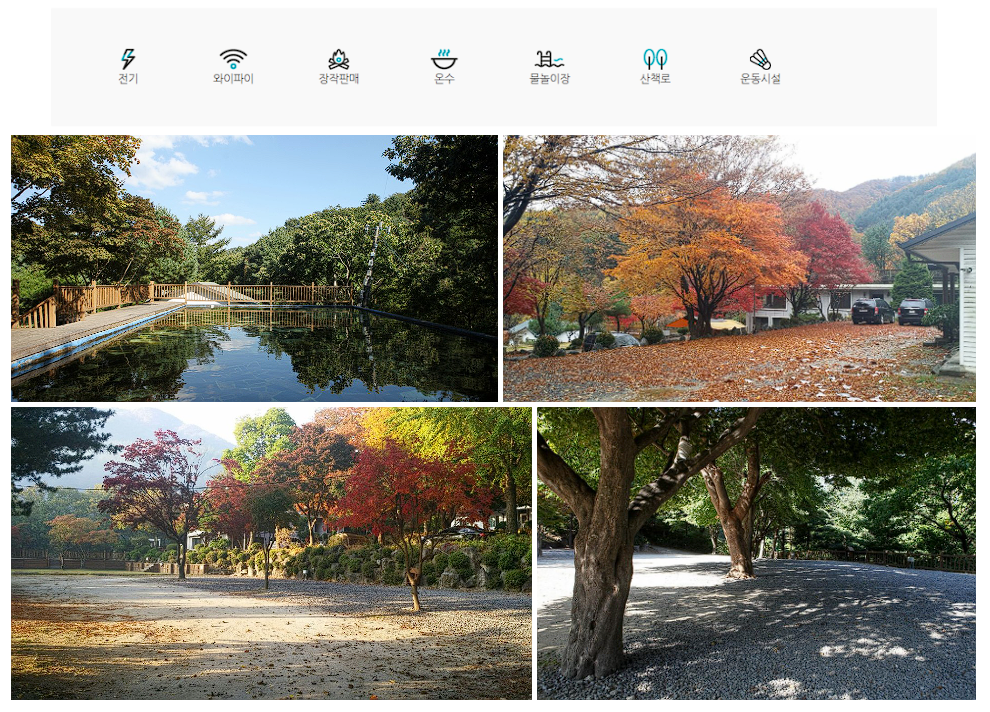Select the 물놀이장 label text
This screenshot has width=990, height=712.
pyautogui.click(x=549, y=79)
